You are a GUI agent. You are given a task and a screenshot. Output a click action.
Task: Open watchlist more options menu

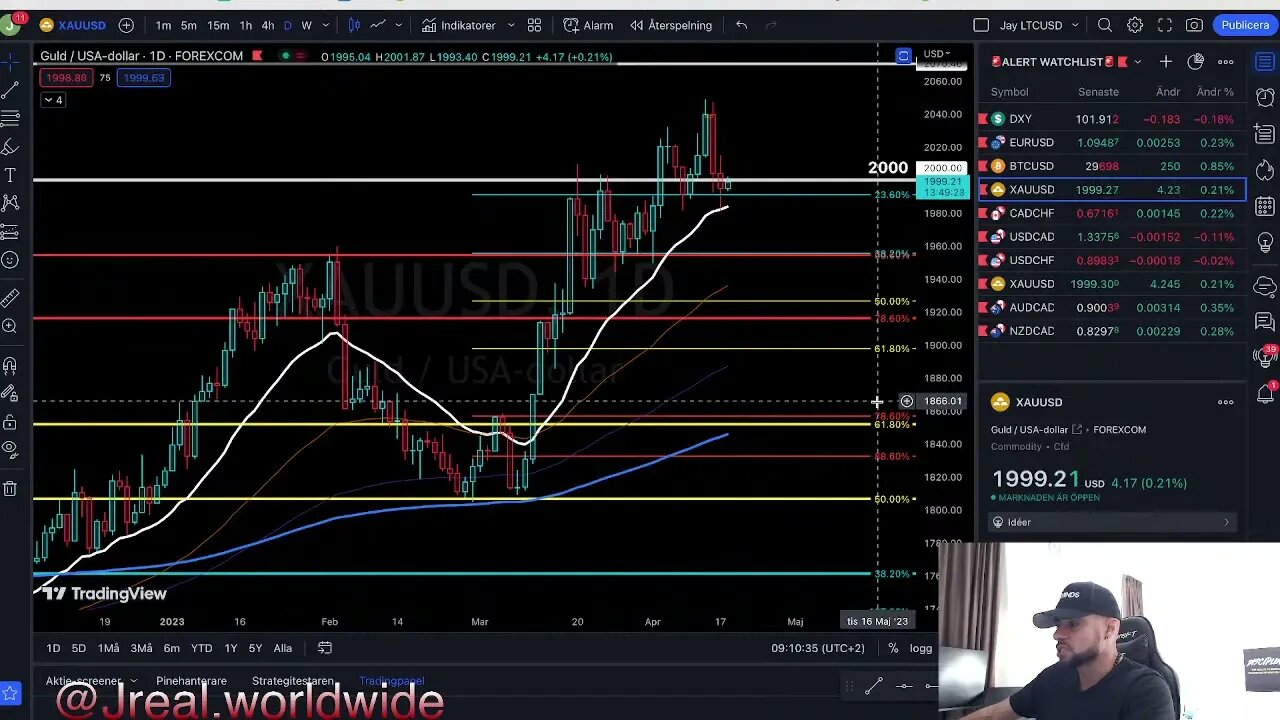tap(1225, 62)
